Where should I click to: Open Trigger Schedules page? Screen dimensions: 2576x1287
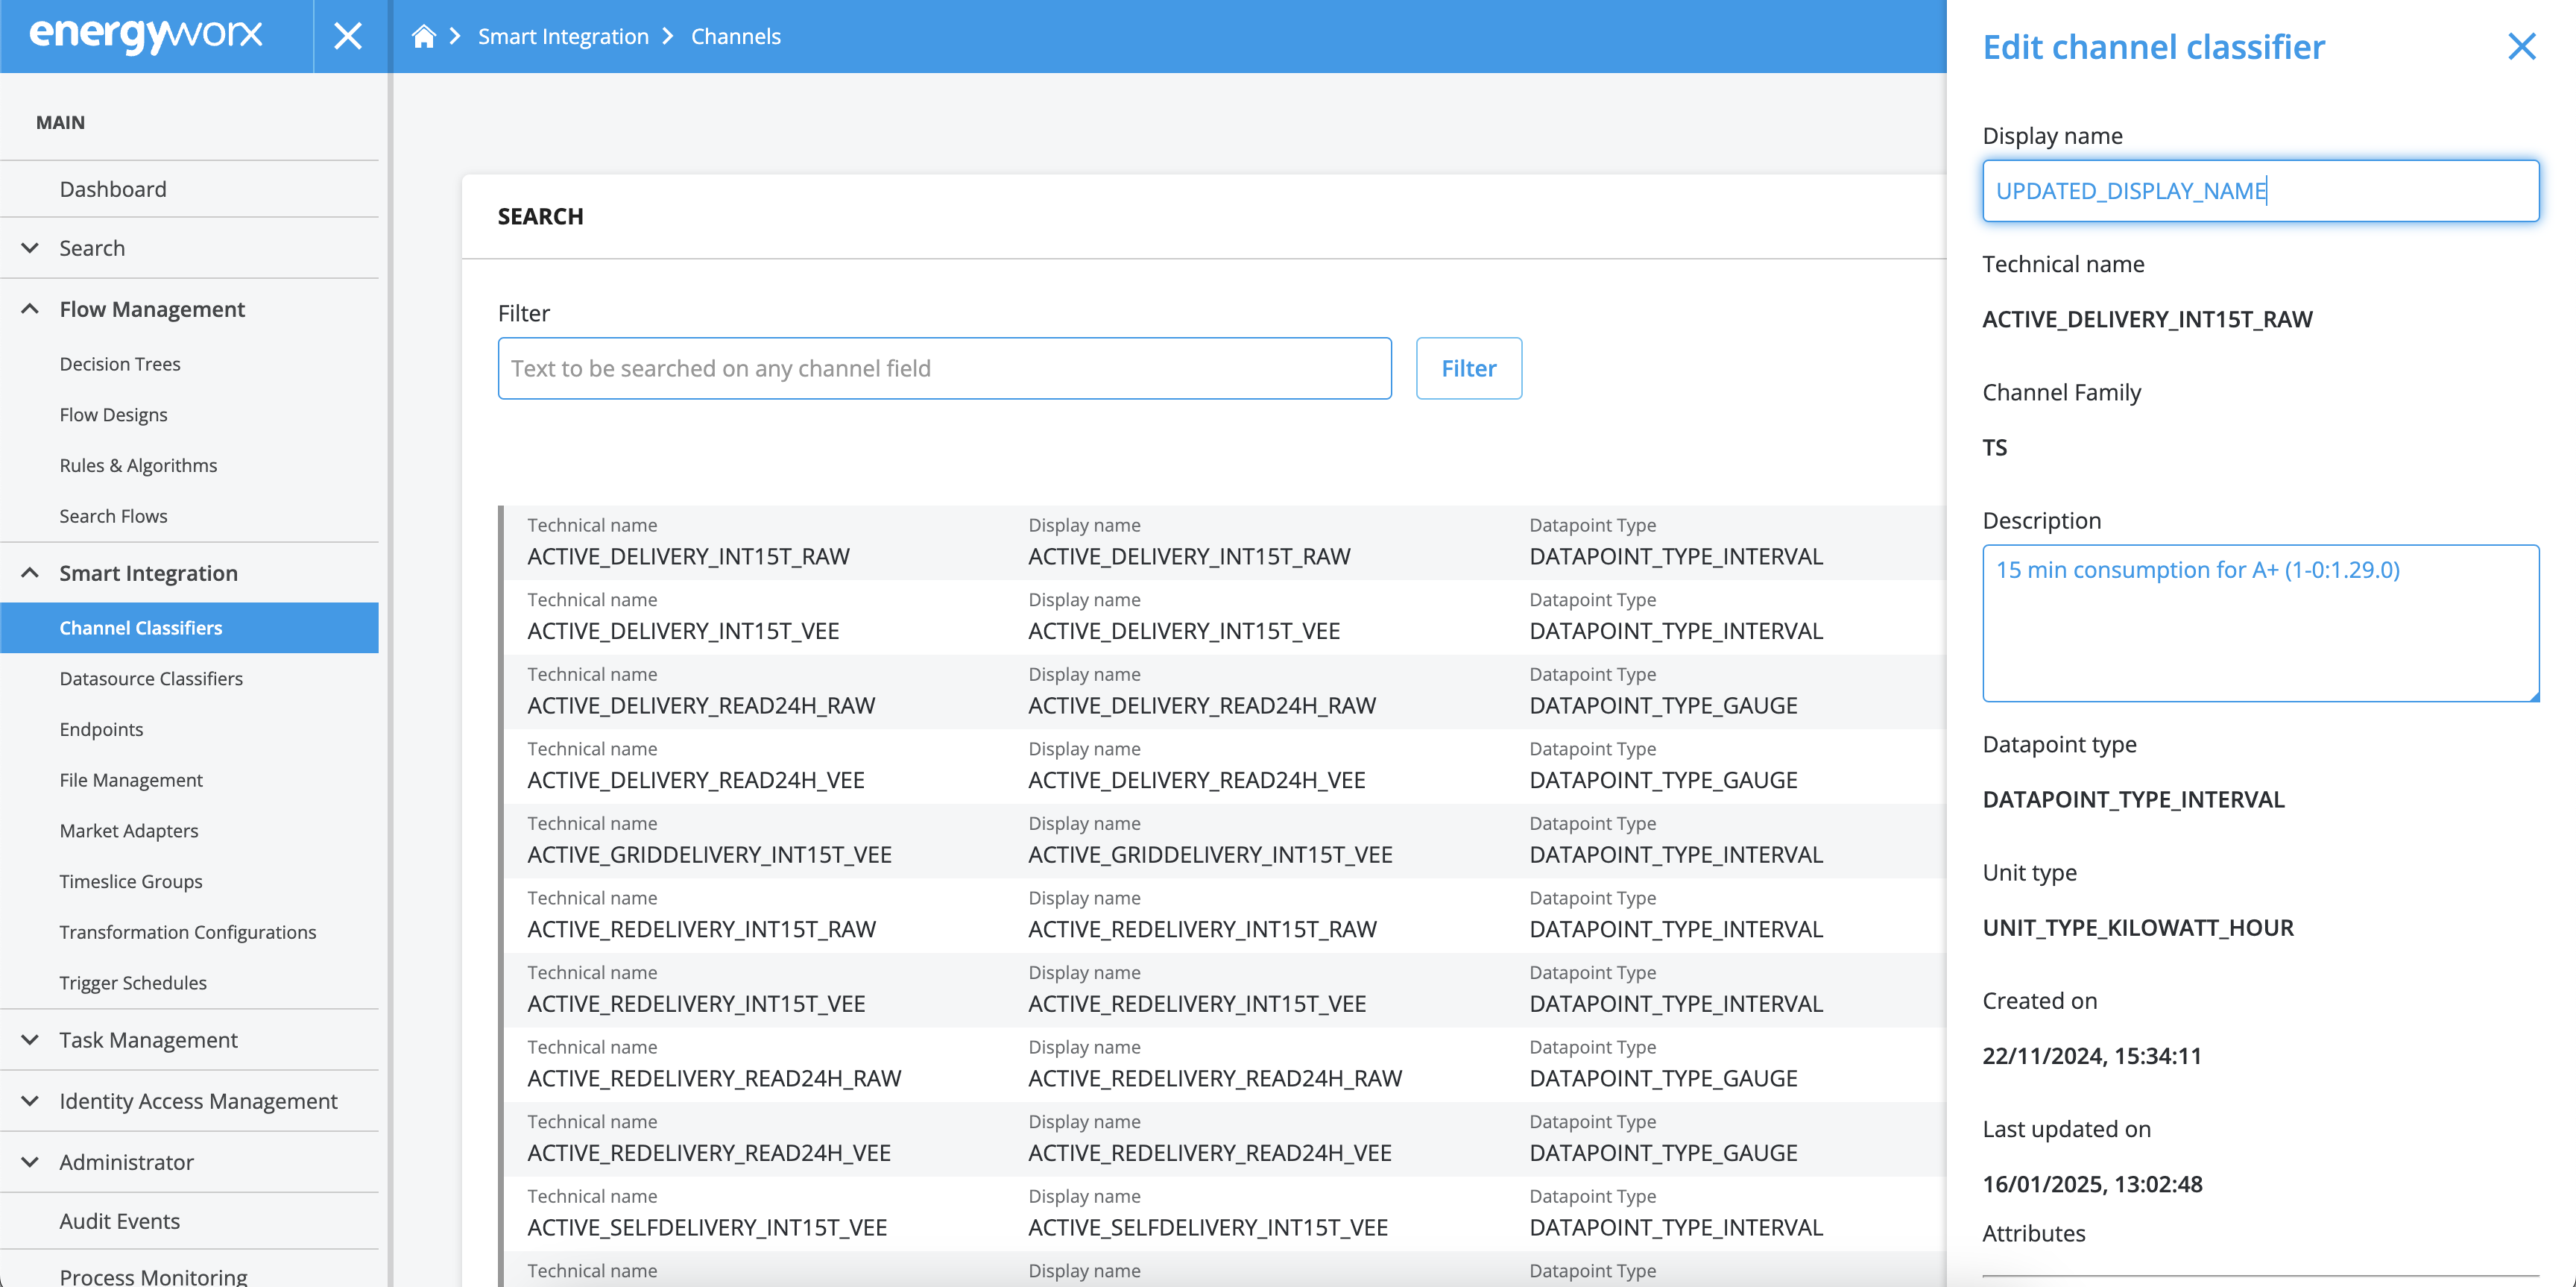coord(133,983)
